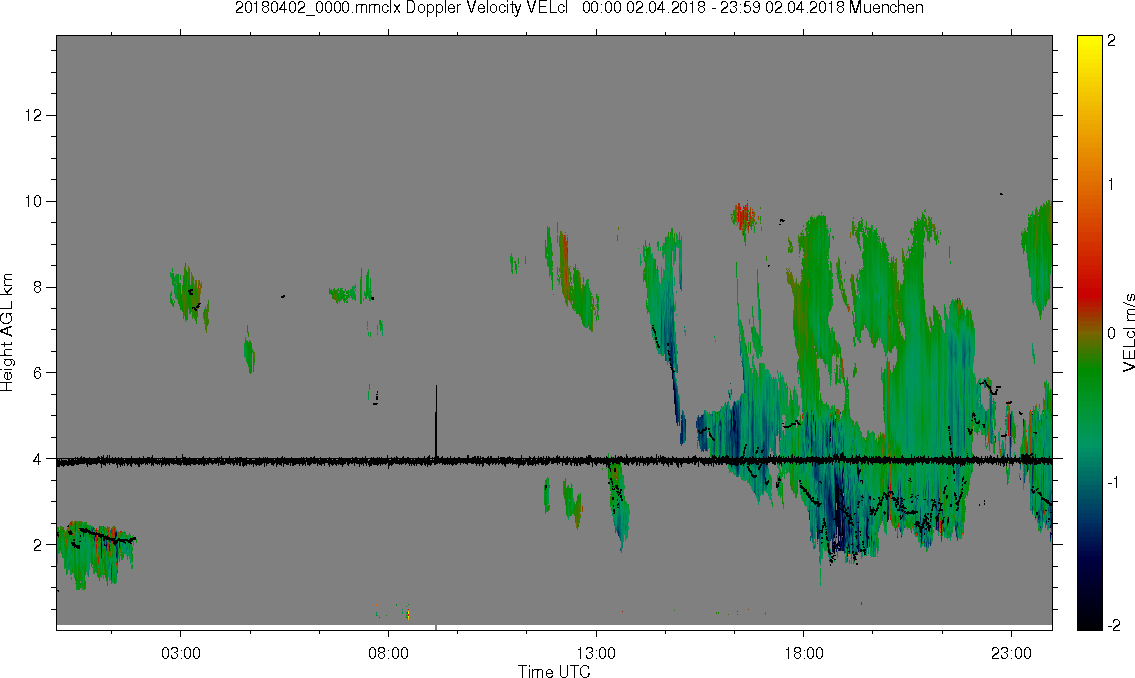Click the colorbar top value '2'
The image size is (1135, 678).
(x=1111, y=41)
